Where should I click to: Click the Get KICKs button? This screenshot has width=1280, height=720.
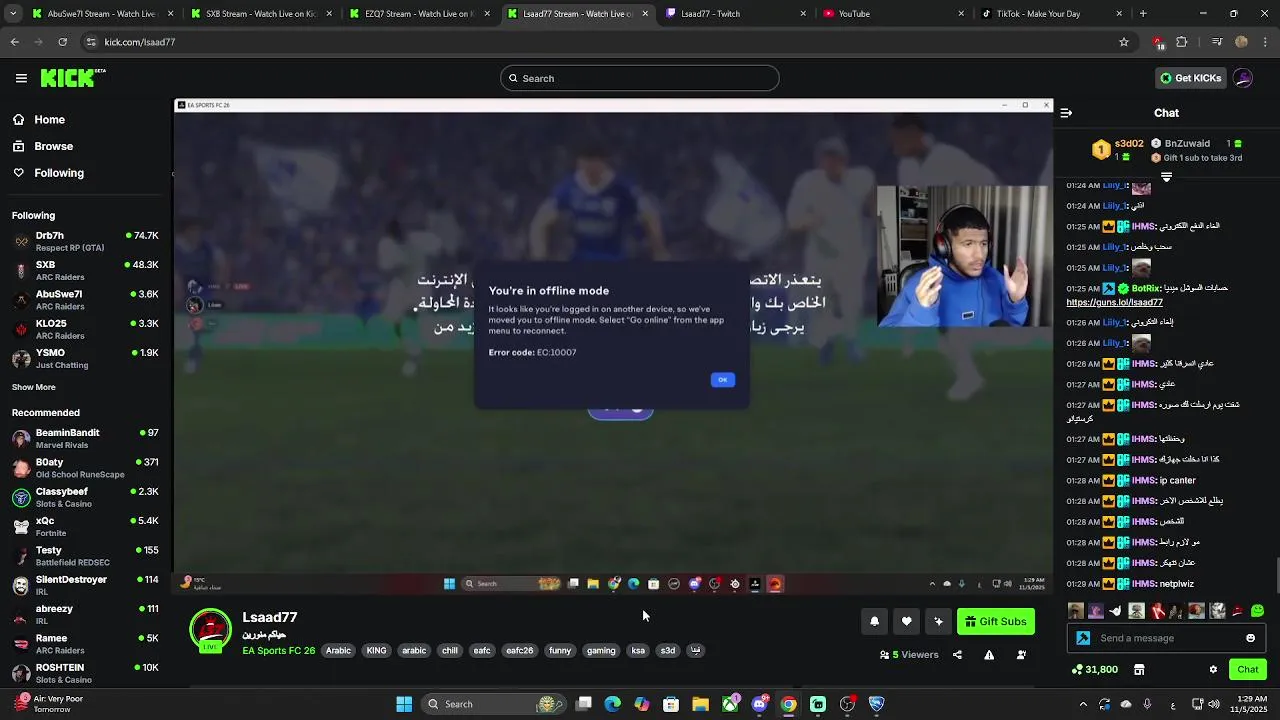1190,78
